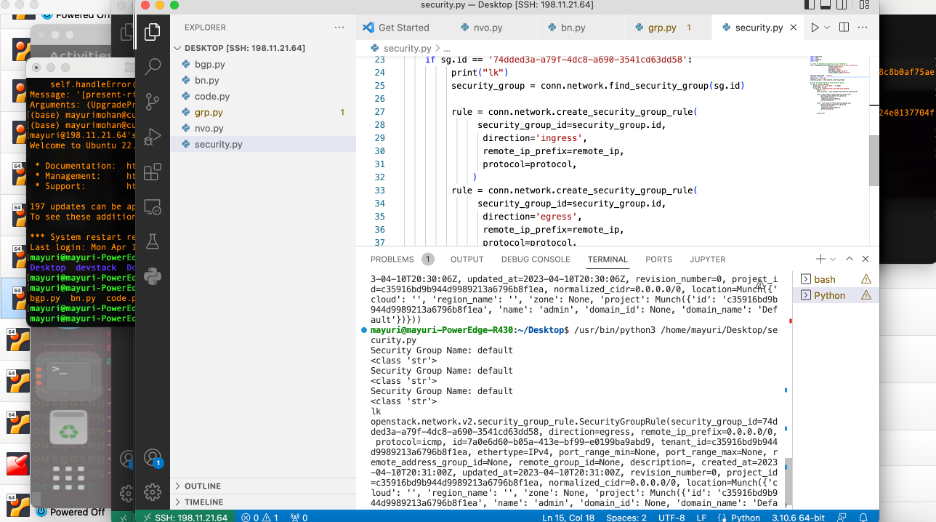936x522 pixels.
Task: Open the Accounts menu
Action: (153, 458)
